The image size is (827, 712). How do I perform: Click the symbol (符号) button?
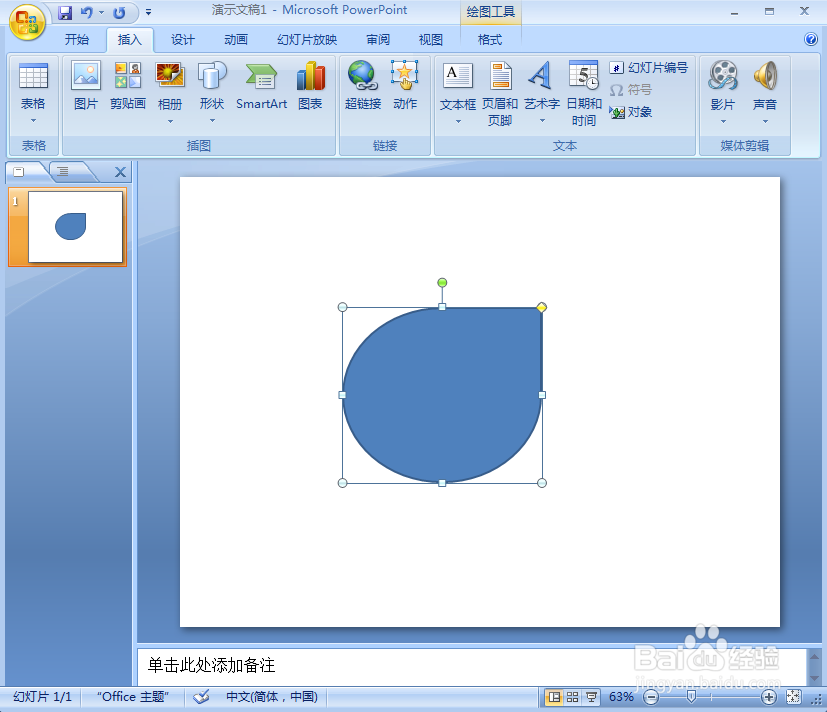(x=631, y=90)
